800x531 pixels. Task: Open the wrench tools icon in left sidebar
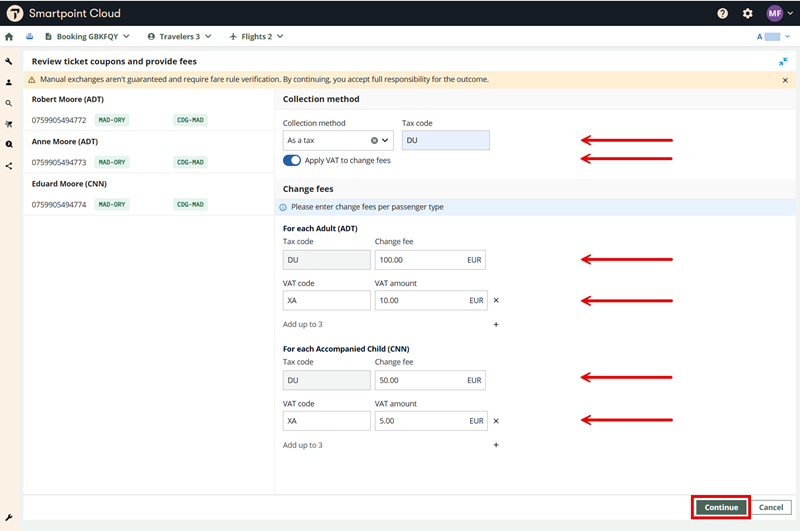pyautogui.click(x=9, y=62)
